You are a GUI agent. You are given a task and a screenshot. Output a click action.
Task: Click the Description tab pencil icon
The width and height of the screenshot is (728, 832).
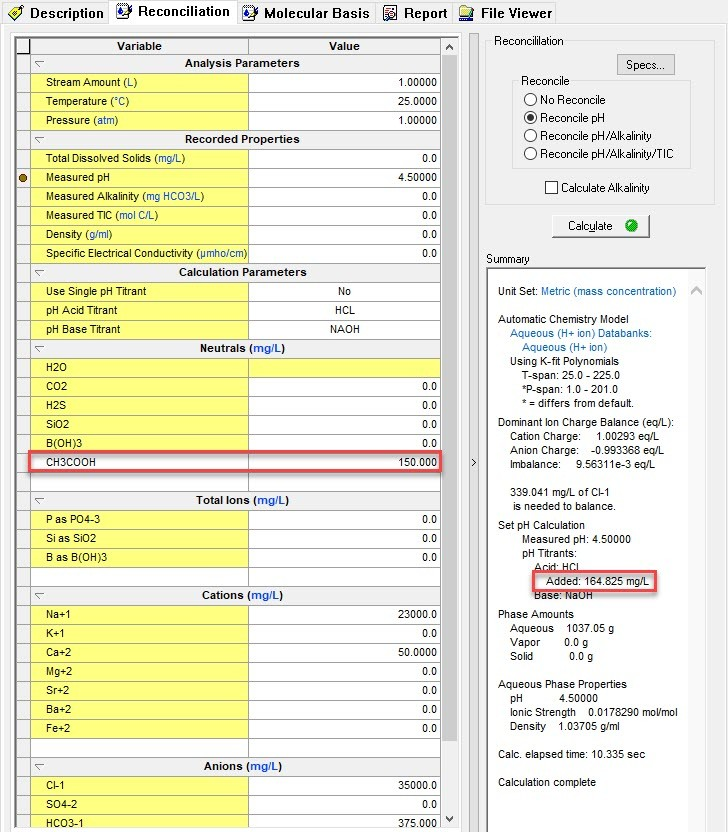(x=16, y=13)
